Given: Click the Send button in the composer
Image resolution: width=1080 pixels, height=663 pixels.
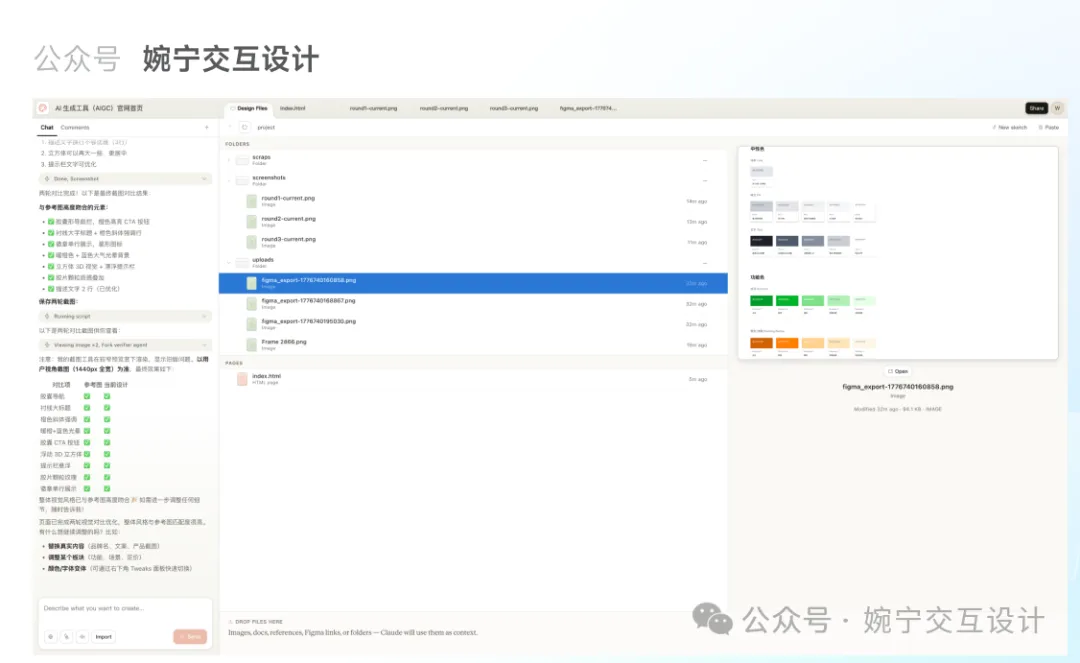Looking at the screenshot, I should coord(191,637).
